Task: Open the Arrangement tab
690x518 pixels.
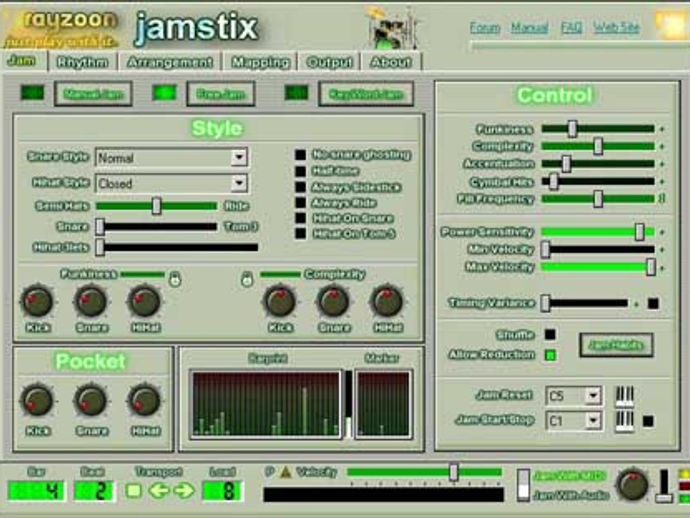Action: coord(169,62)
